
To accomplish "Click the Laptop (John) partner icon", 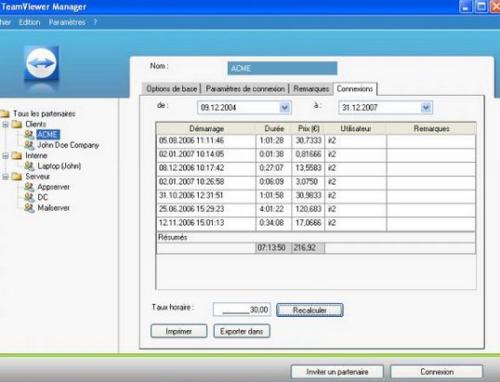I will [29, 166].
